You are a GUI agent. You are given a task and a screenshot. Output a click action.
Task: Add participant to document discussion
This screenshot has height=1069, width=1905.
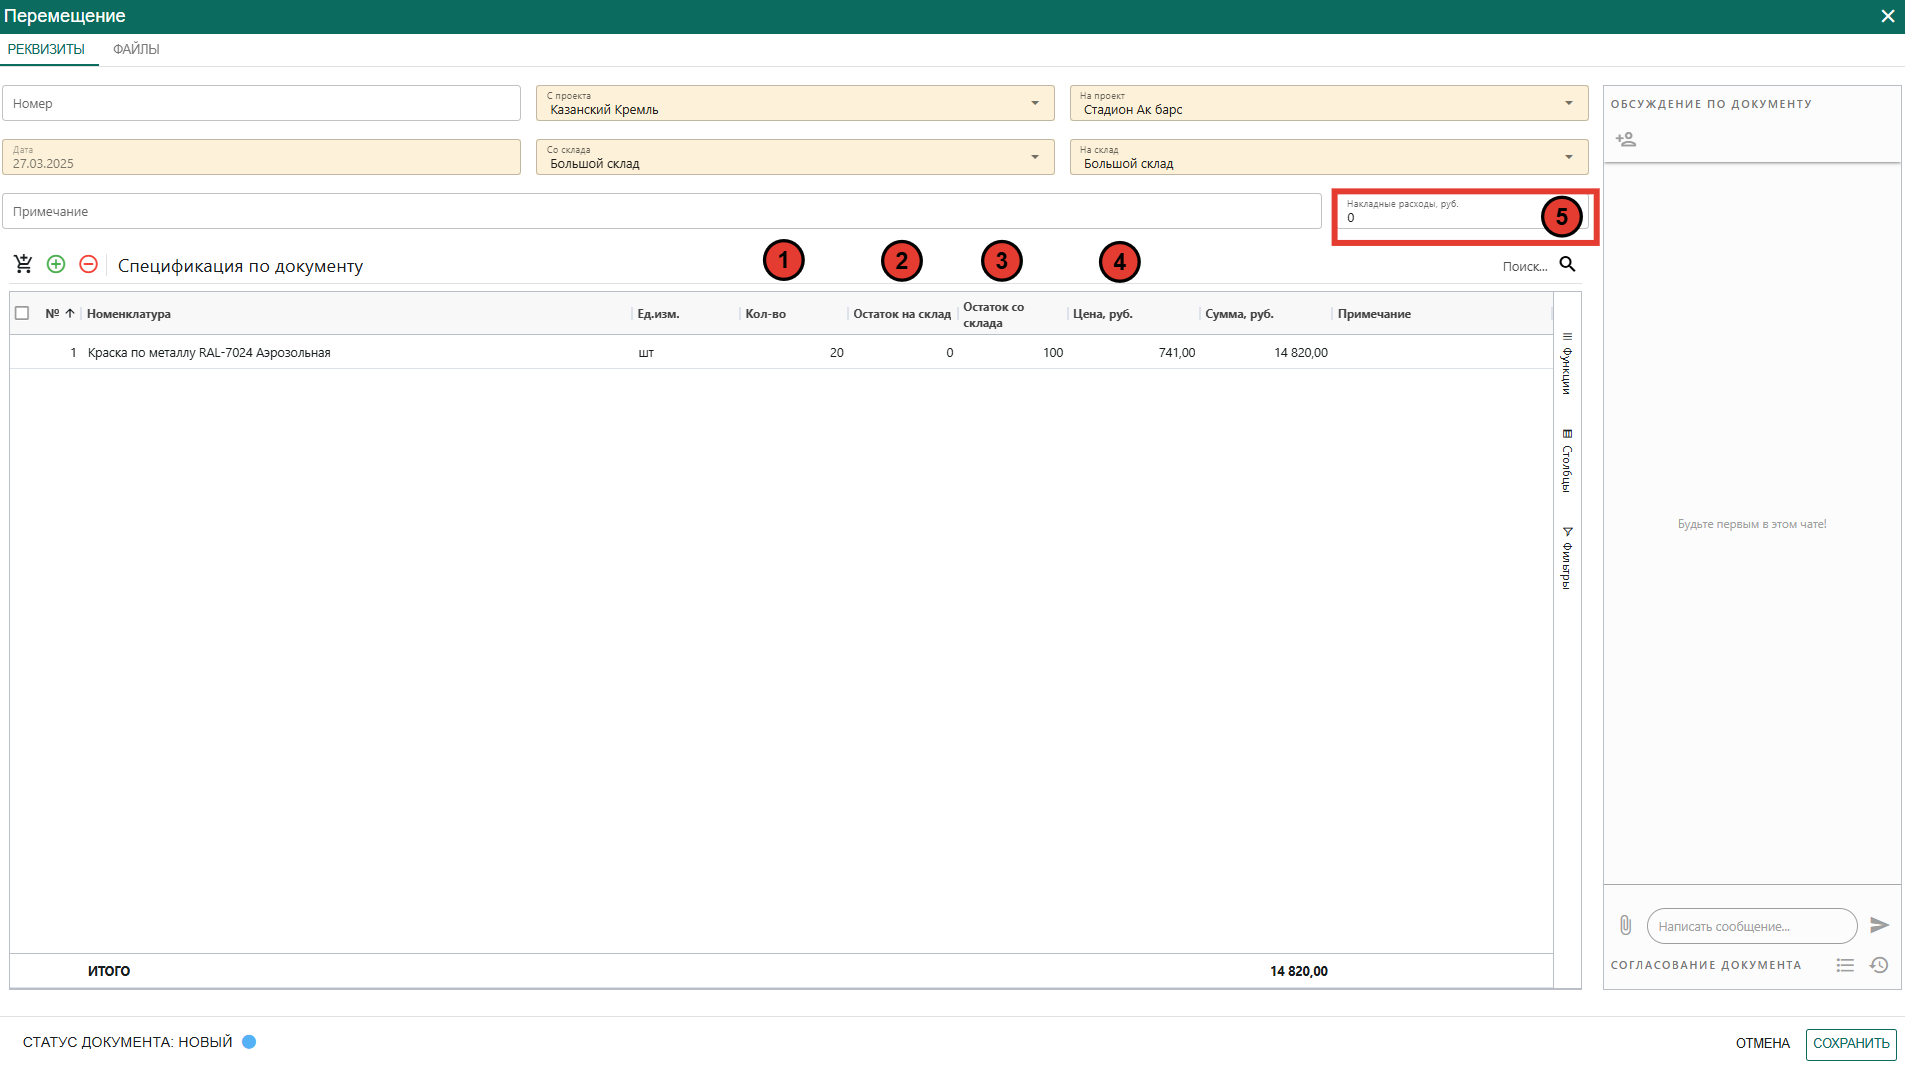pyautogui.click(x=1626, y=139)
